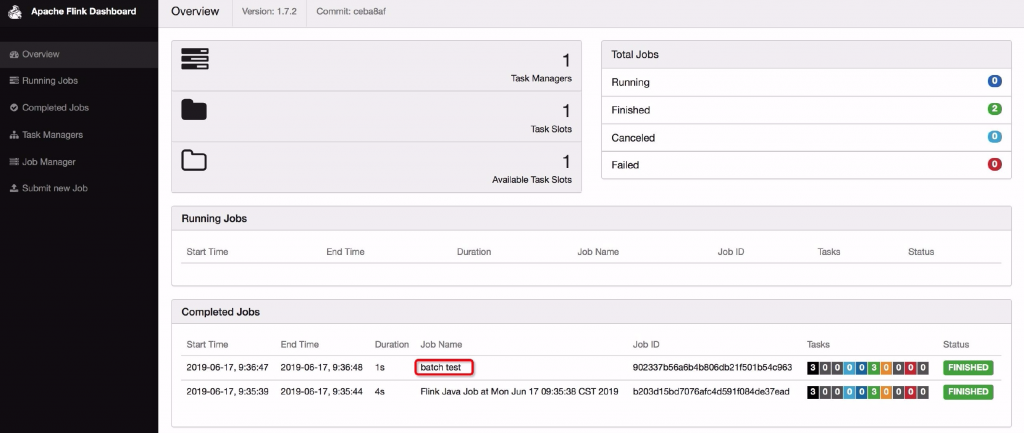Click the Task Managers count label
The height and width of the screenshot is (433, 1024).
541,78
